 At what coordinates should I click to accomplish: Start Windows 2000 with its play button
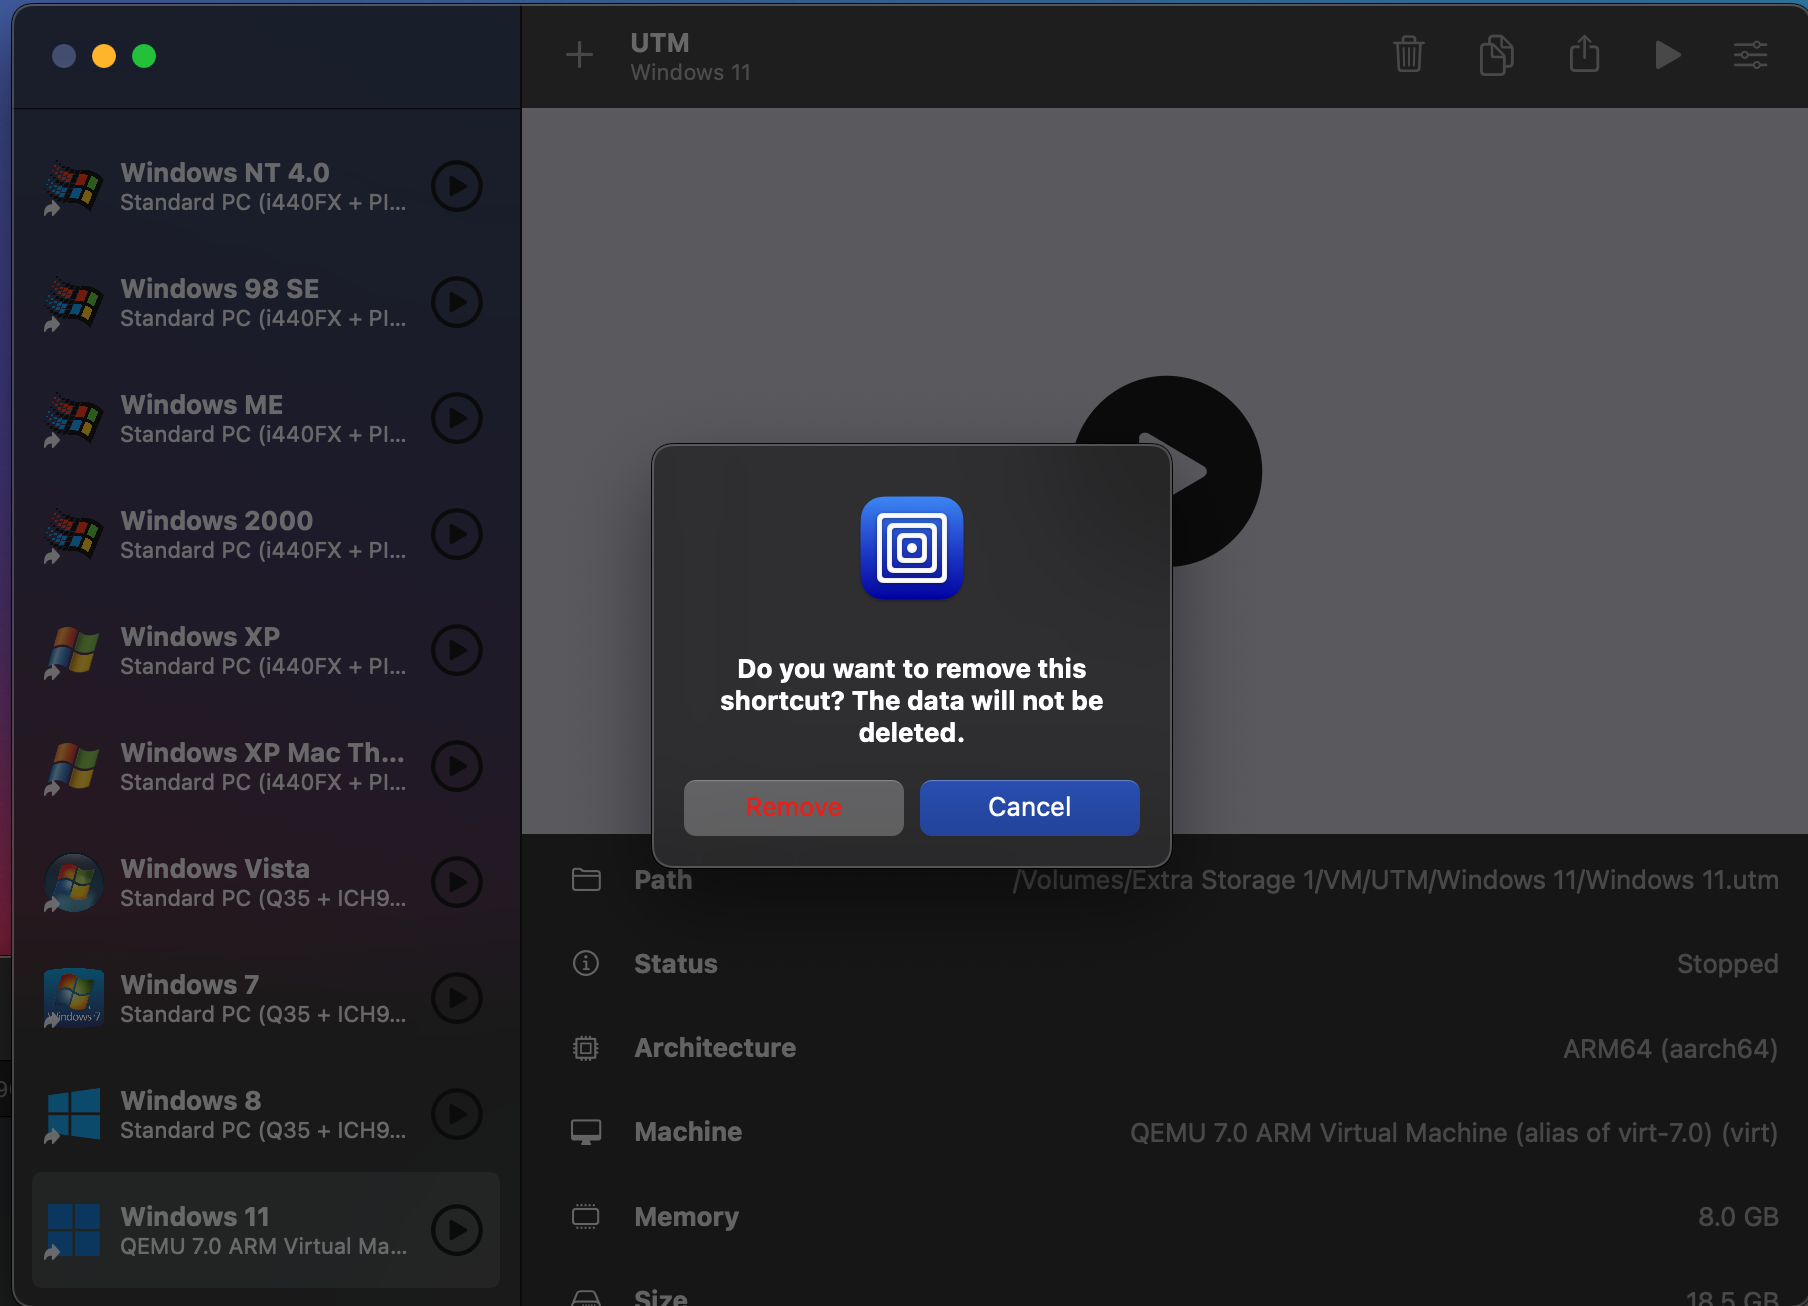(x=457, y=534)
